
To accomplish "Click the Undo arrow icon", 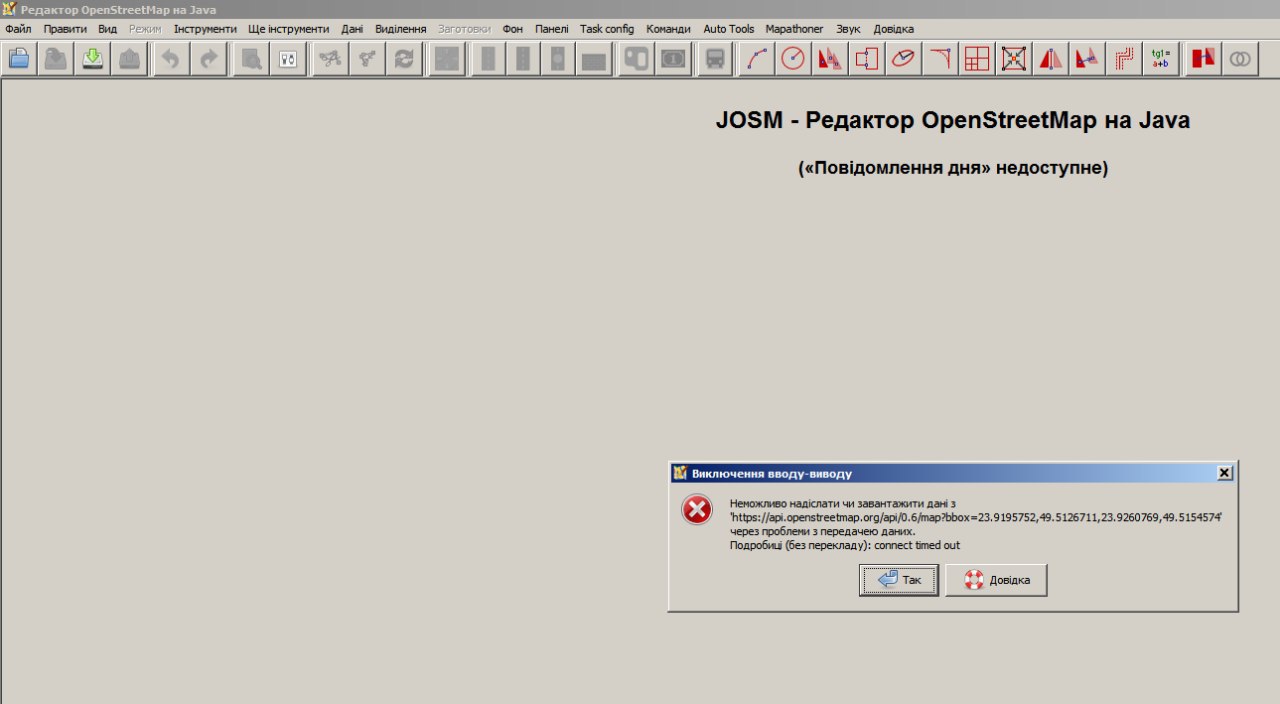I will (171, 59).
